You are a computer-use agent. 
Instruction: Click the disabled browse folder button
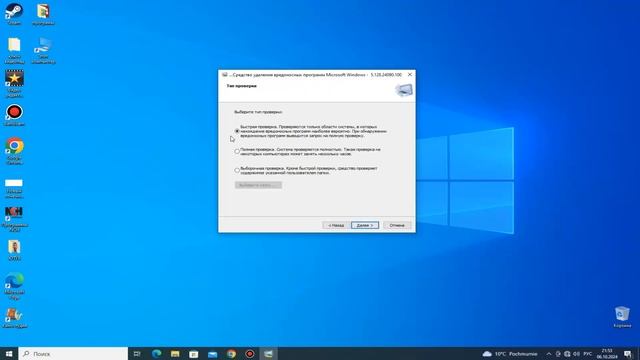pos(258,185)
